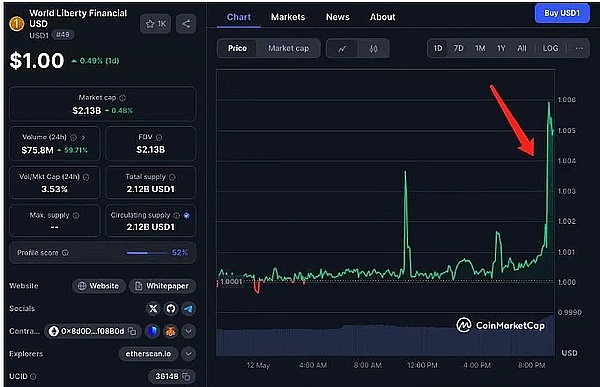
Task: Open the News tab
Action: (x=338, y=17)
